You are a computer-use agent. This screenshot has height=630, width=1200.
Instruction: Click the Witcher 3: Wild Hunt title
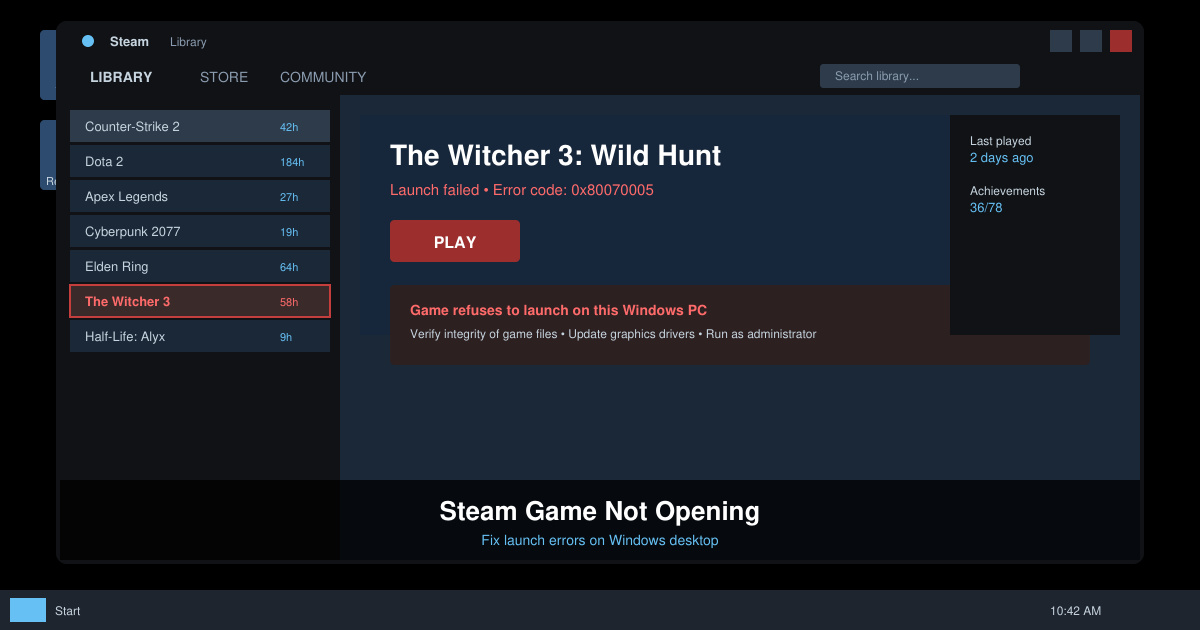tap(555, 155)
